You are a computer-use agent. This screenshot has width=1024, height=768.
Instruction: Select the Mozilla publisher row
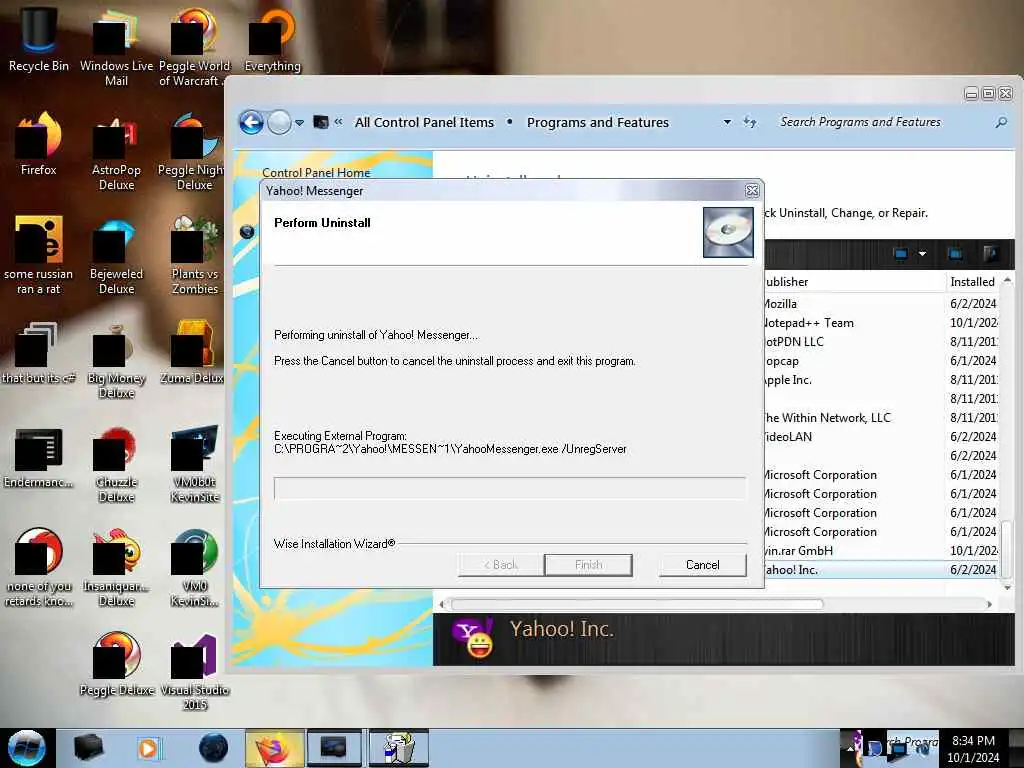click(882, 304)
